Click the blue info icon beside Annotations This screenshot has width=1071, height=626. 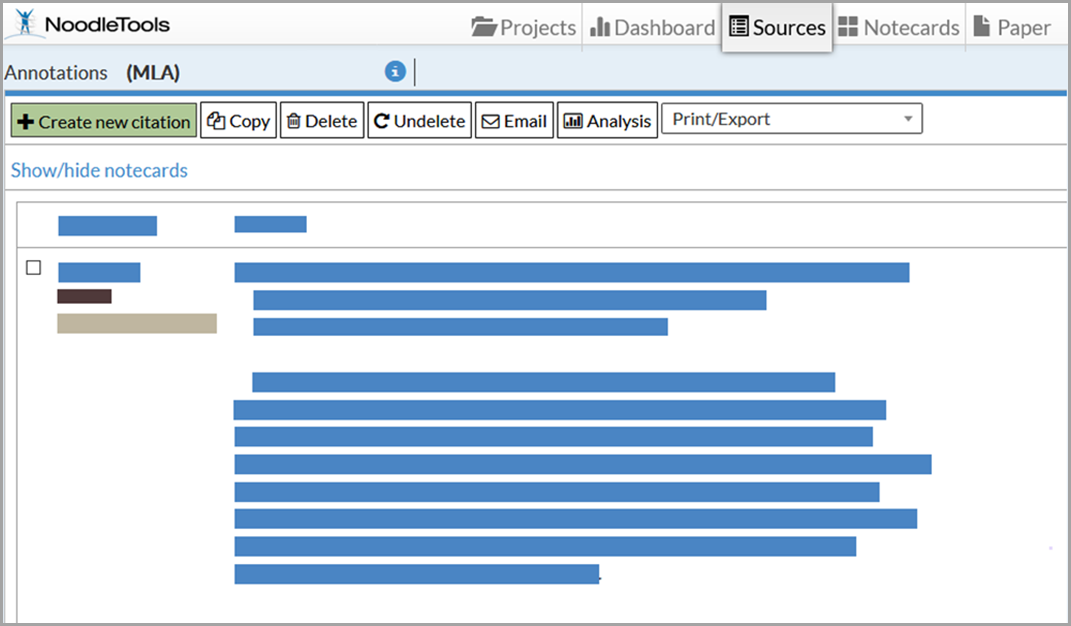click(x=395, y=72)
